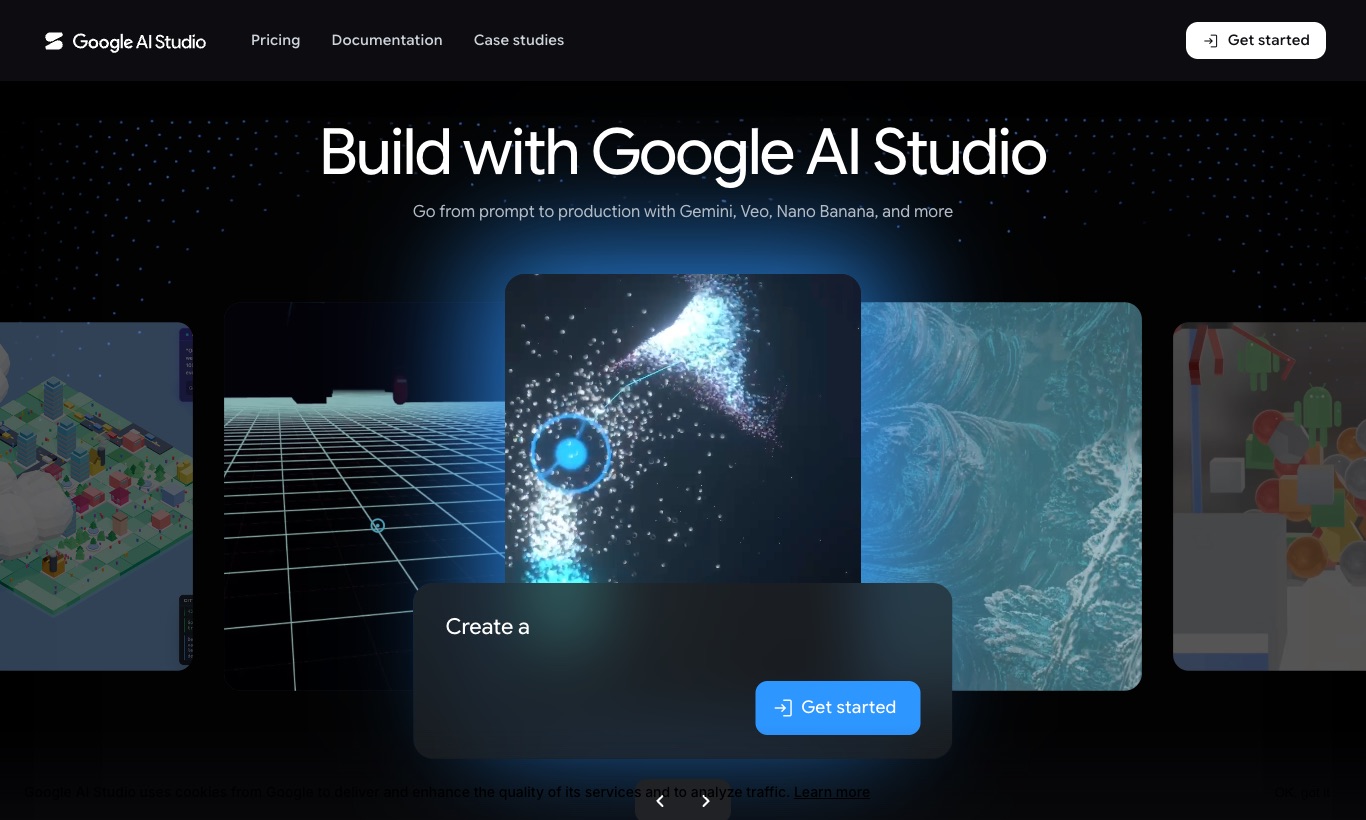
Task: Select the neon grid floor thumbnail
Action: [x=364, y=496]
